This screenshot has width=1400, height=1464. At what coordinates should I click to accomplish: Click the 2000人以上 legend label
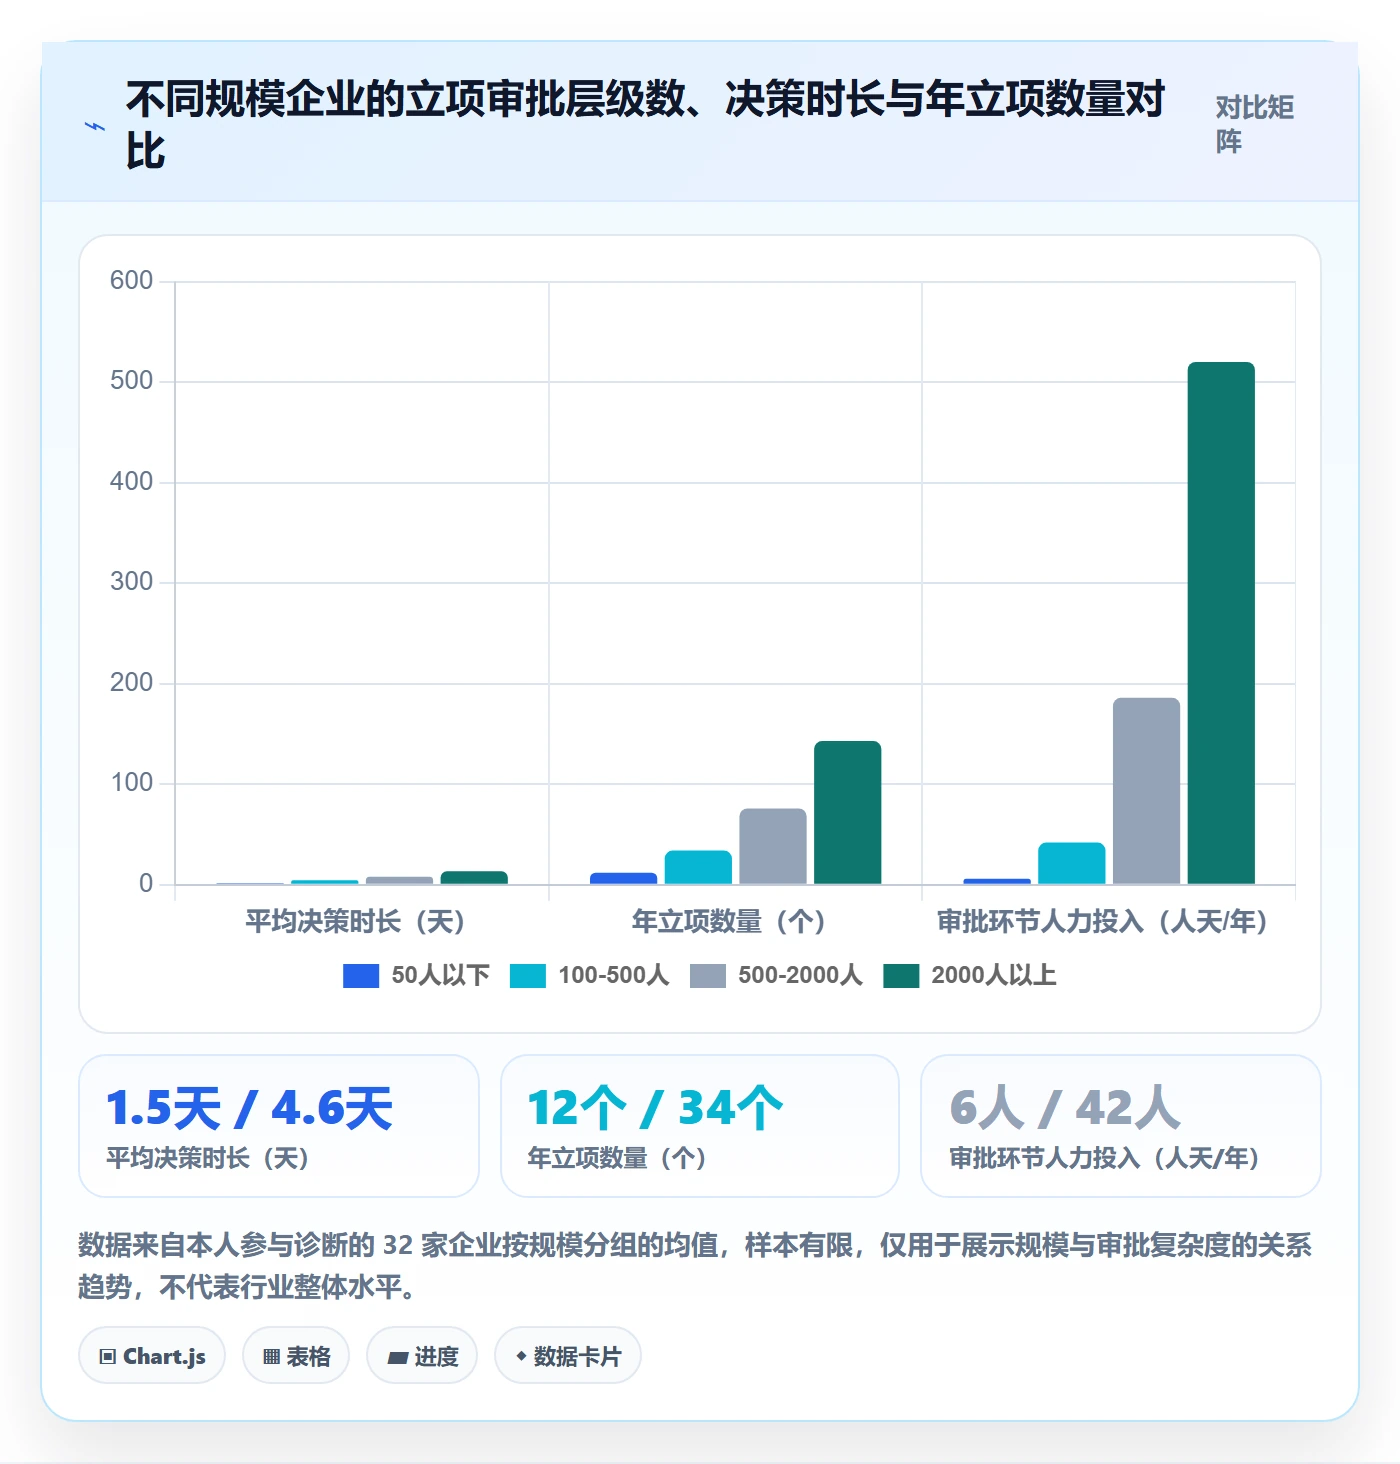(x=993, y=976)
